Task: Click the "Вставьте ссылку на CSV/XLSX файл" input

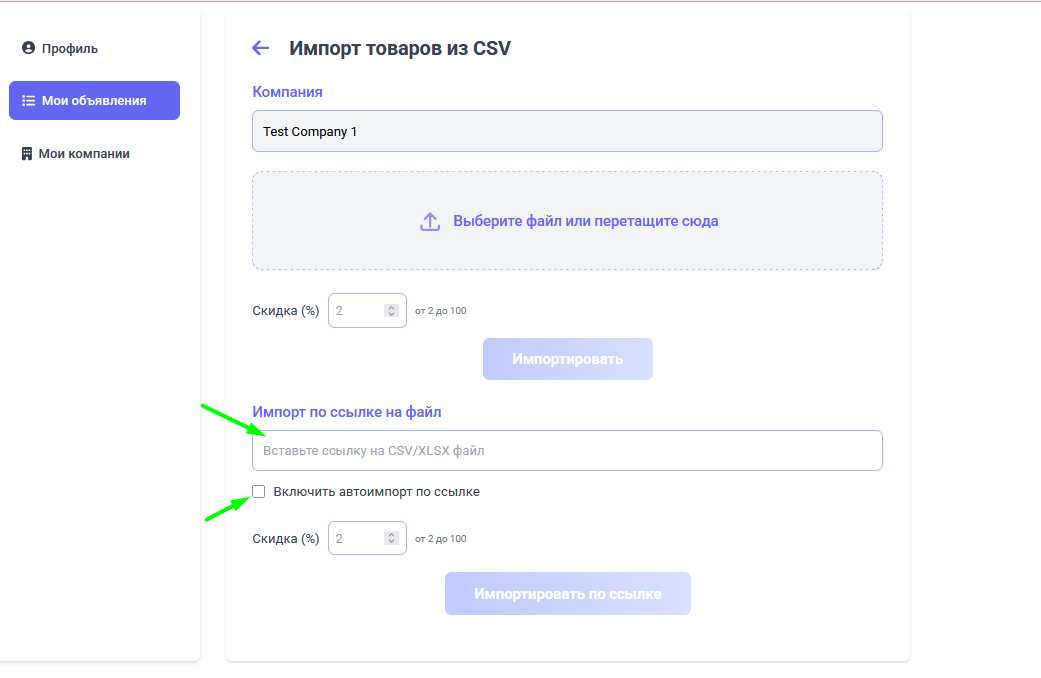Action: (567, 450)
